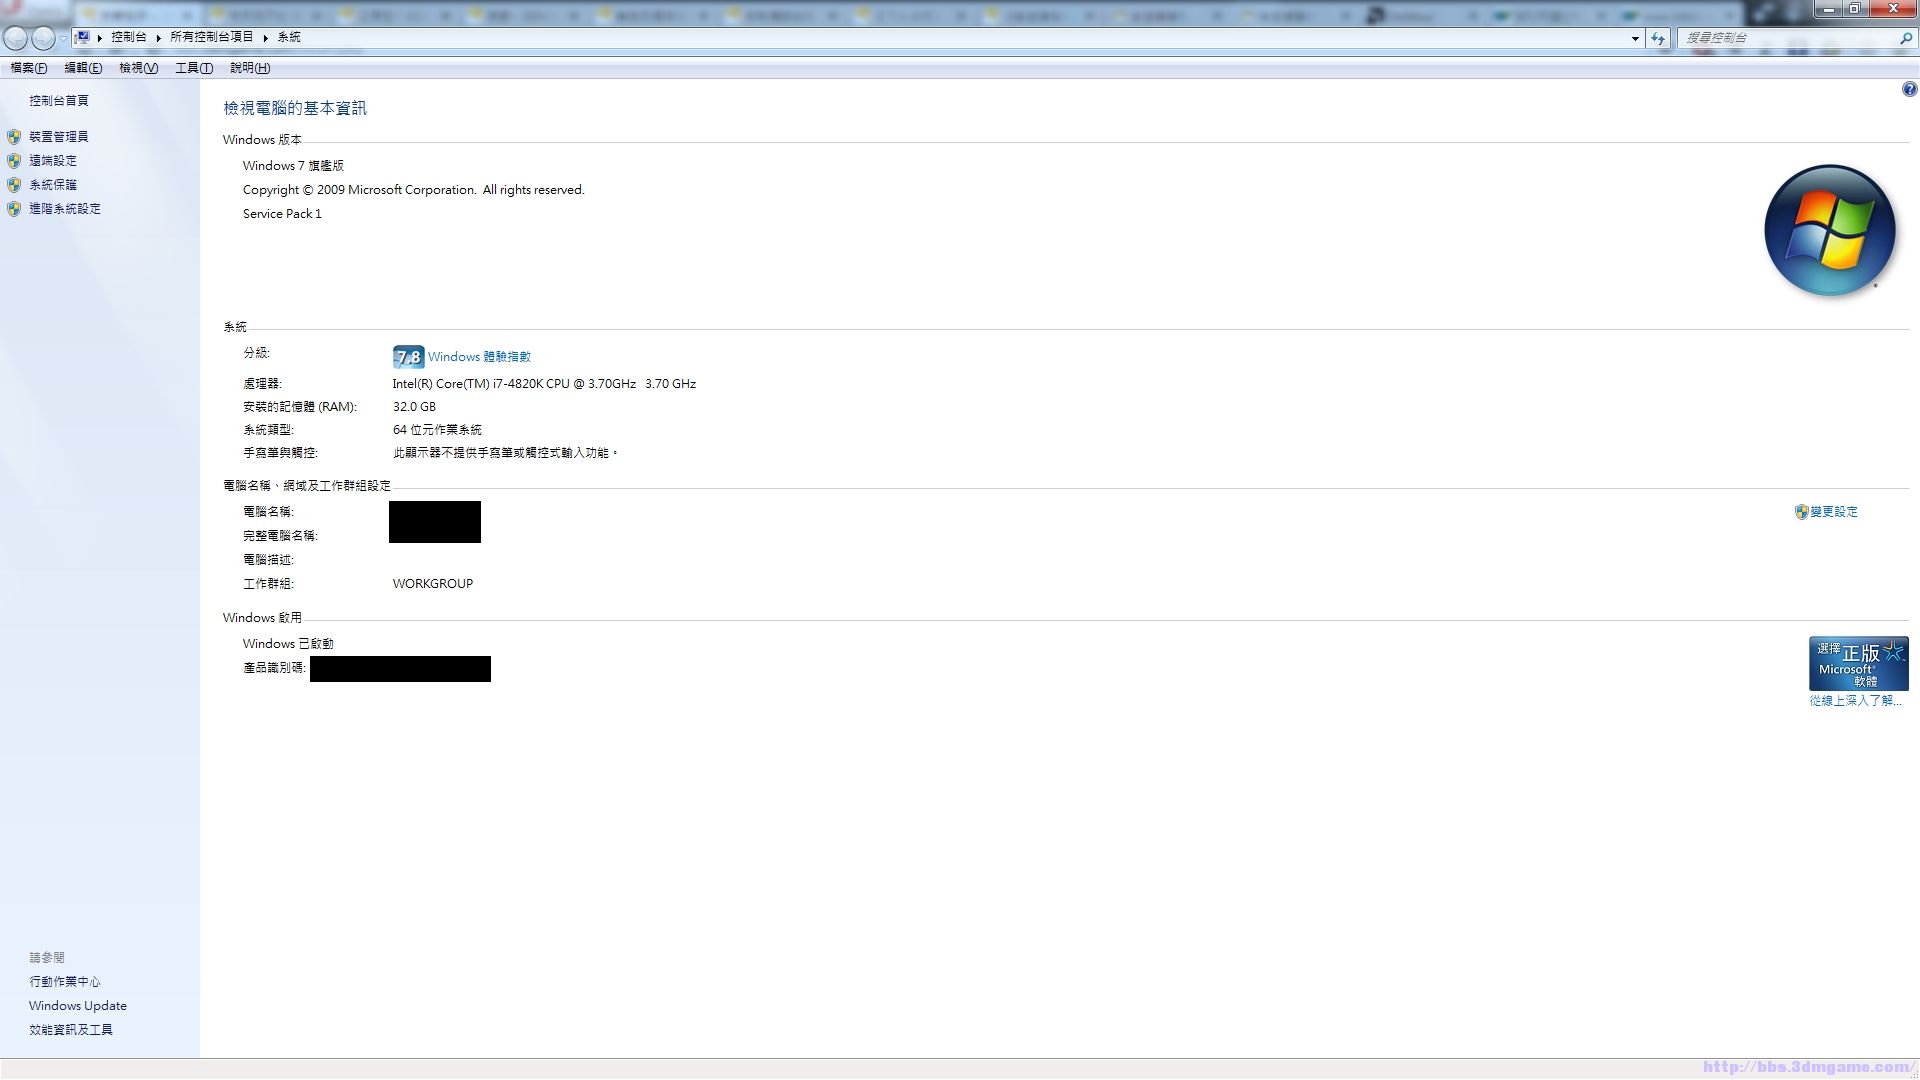Open 從線上深入了解 link
The height and width of the screenshot is (1080, 1920).
[x=1855, y=701]
